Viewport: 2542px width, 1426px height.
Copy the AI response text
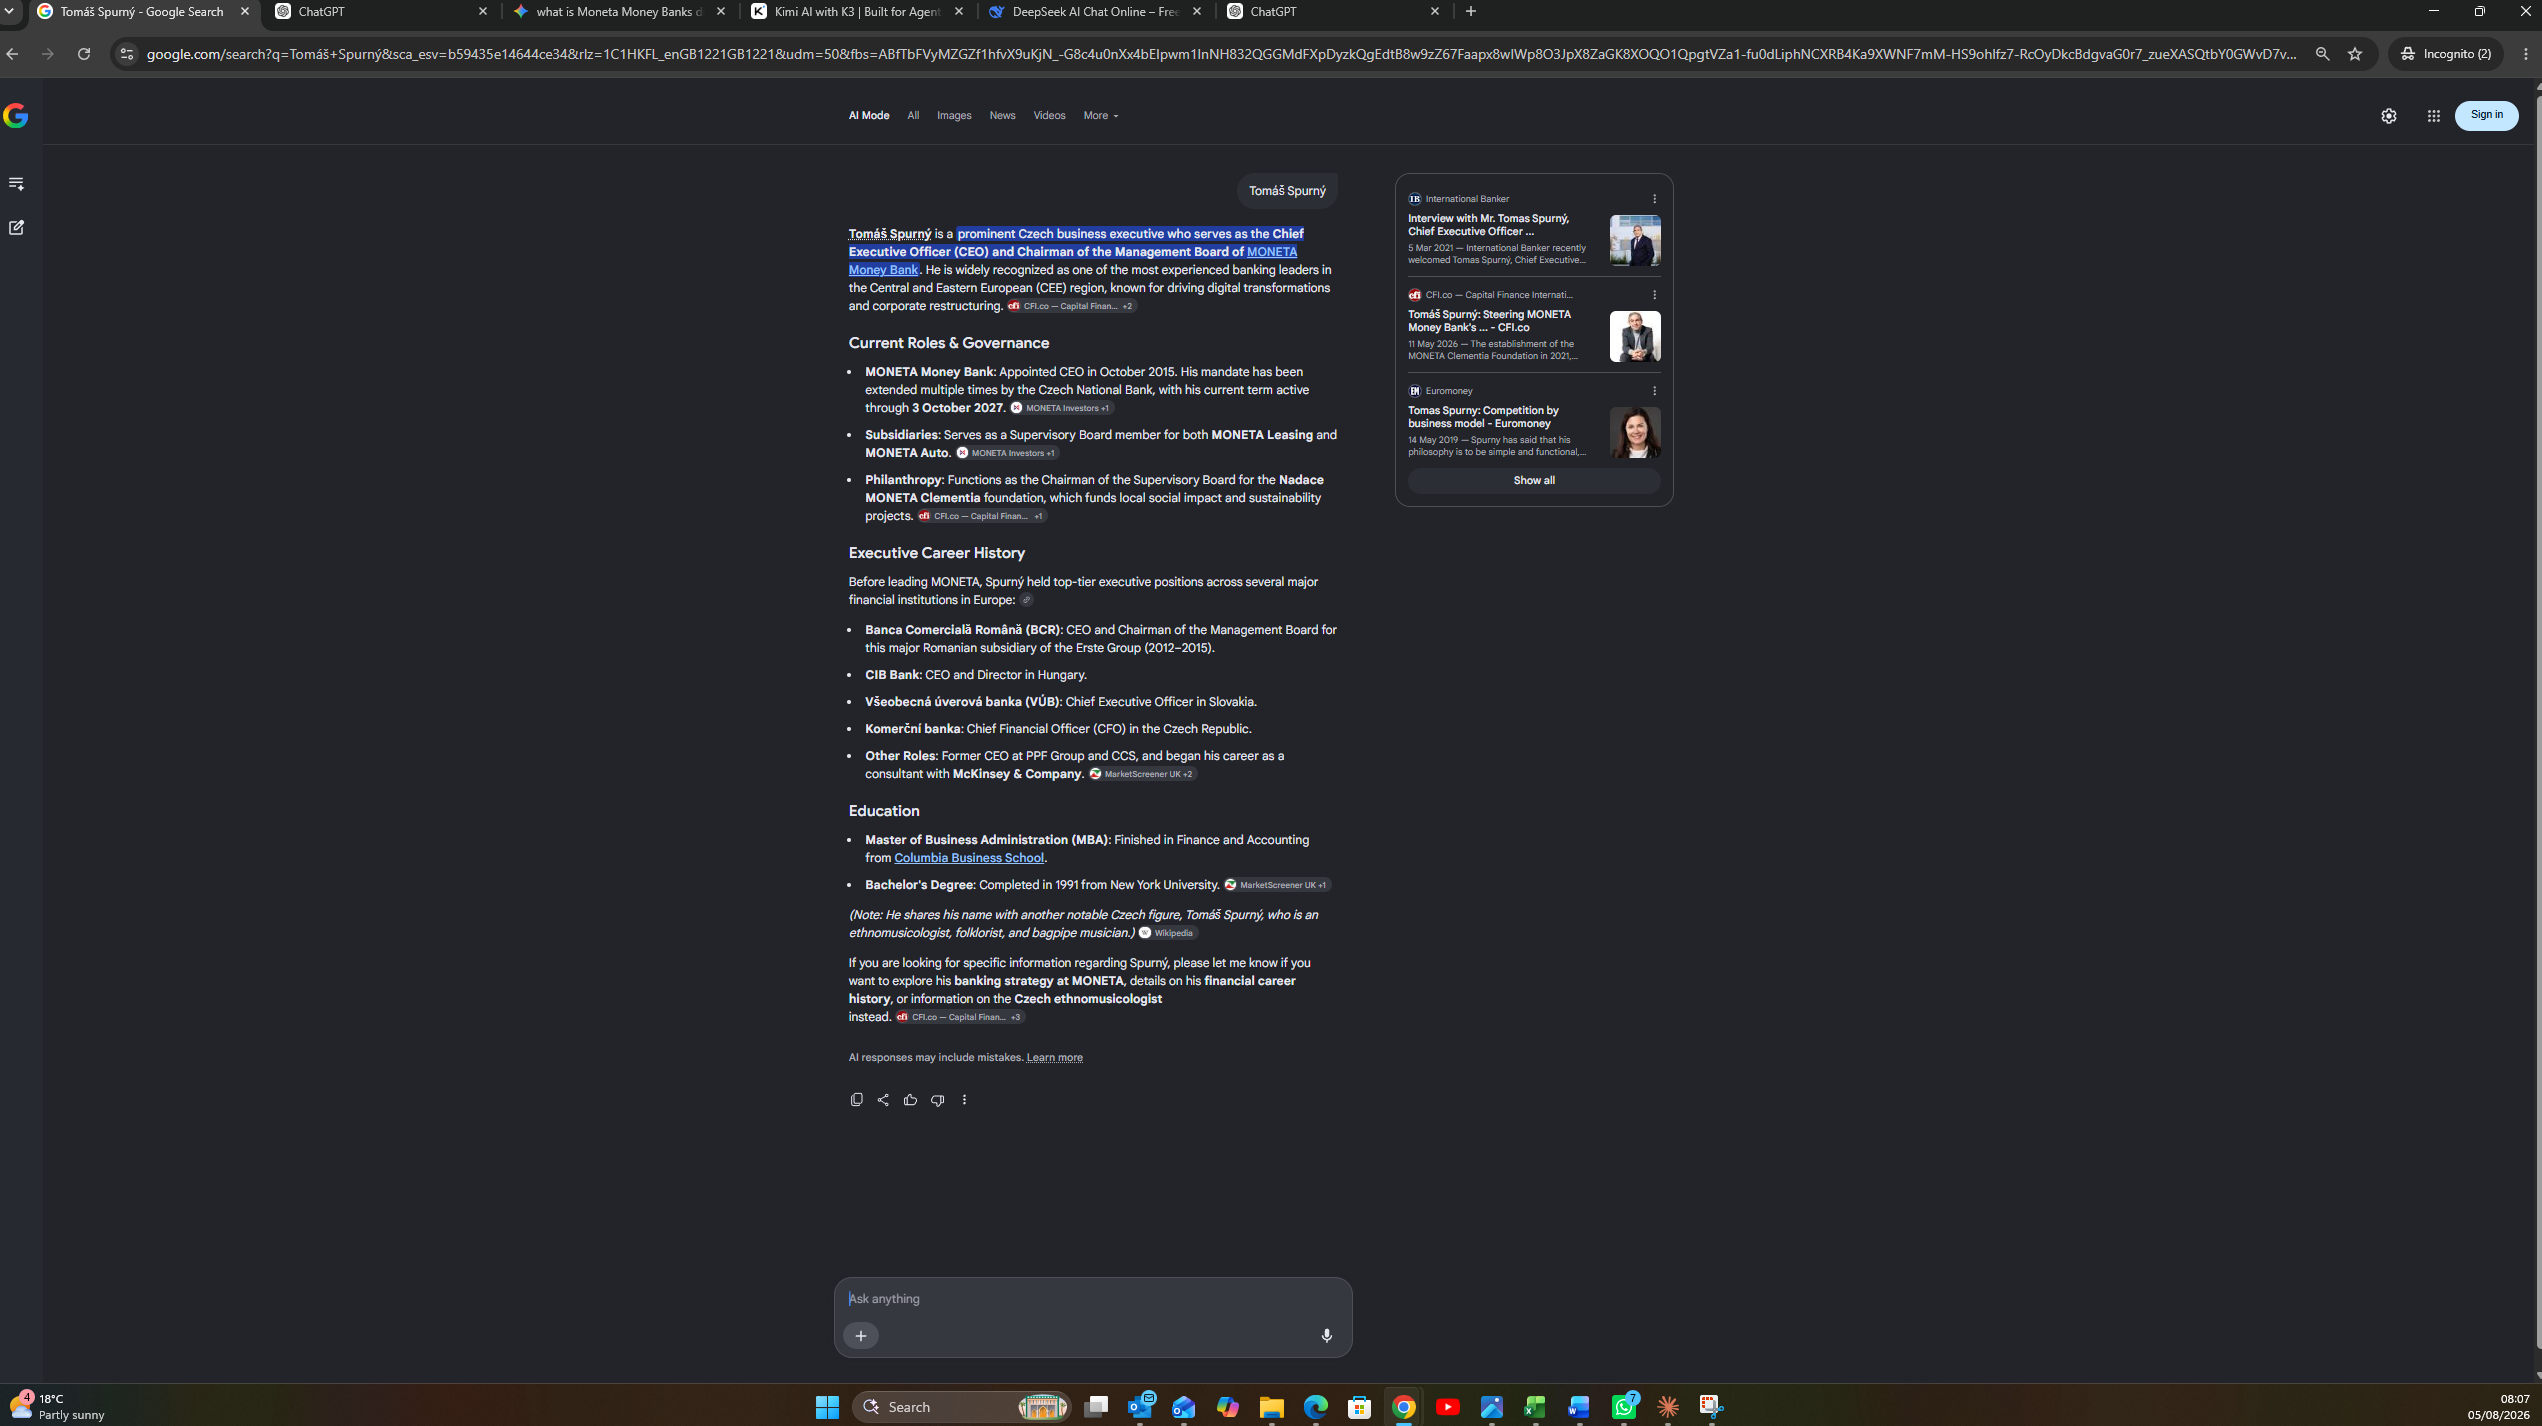856,1100
